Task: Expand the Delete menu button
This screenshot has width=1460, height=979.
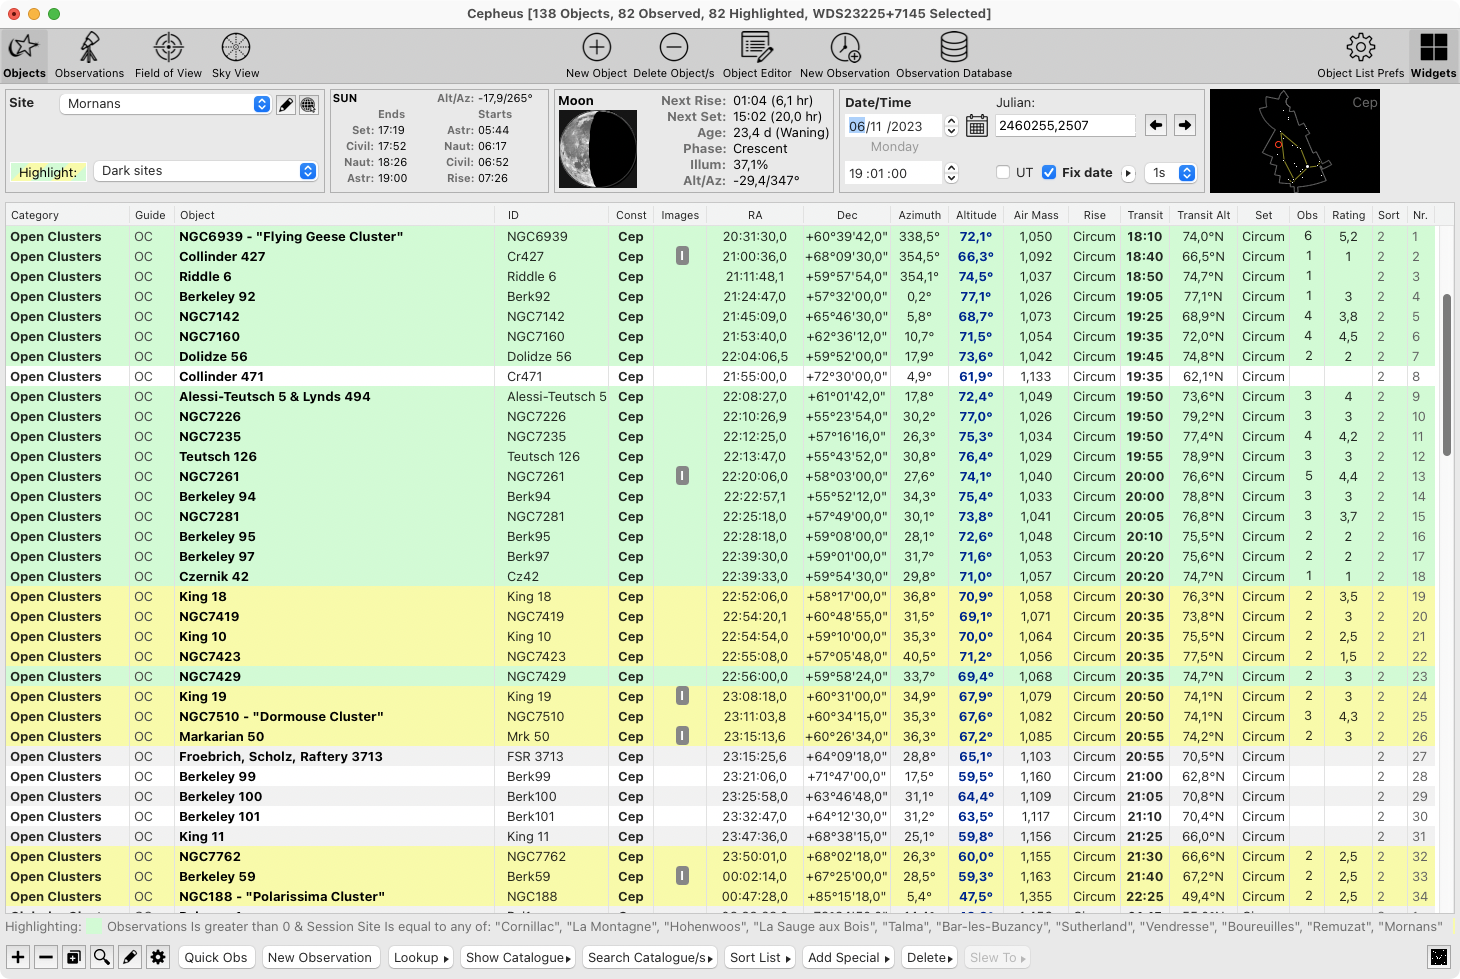Action: (930, 957)
